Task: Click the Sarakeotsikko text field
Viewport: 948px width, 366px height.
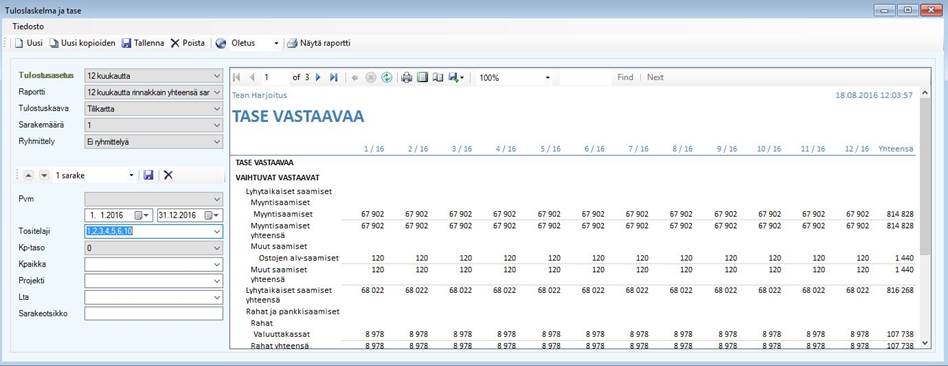Action: 154,314
